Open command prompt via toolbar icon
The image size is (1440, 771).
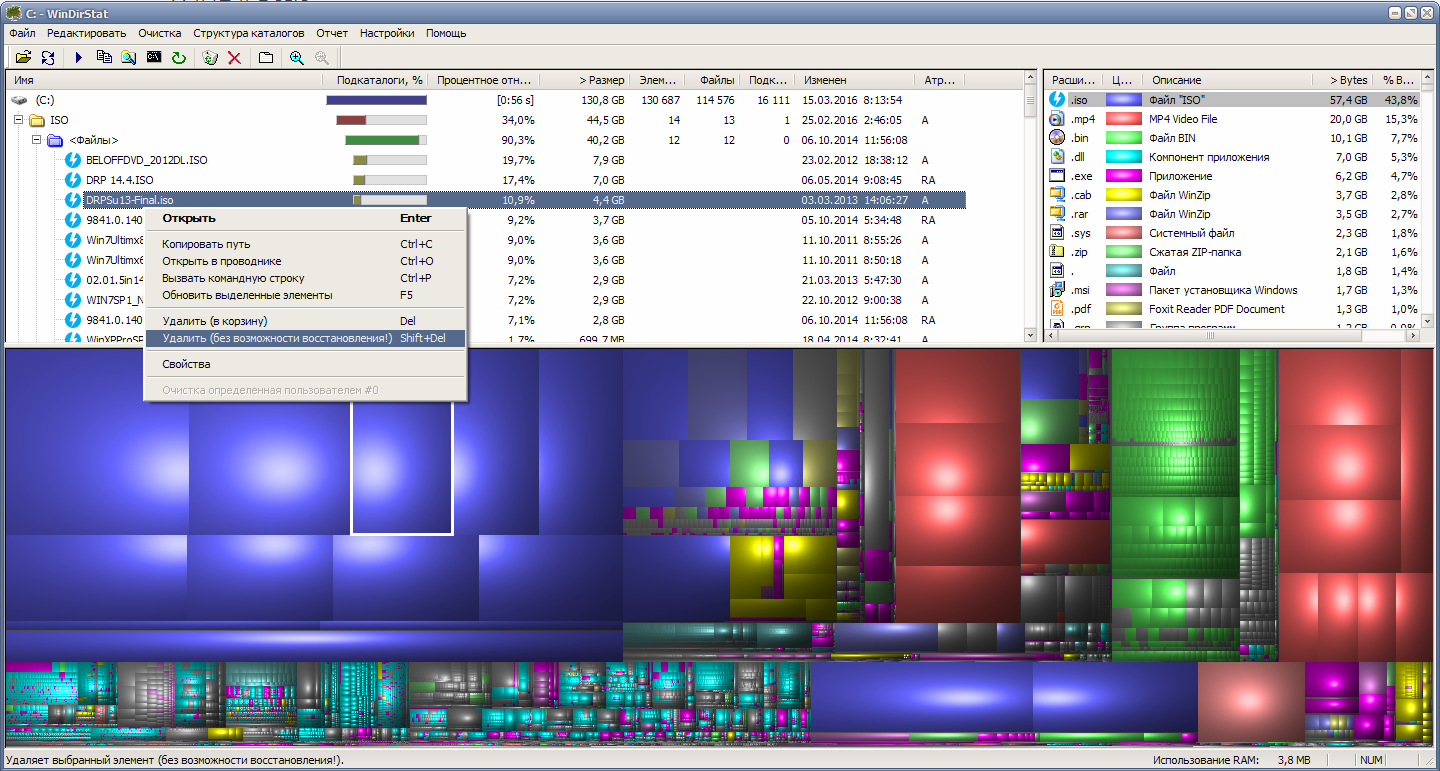[154, 58]
